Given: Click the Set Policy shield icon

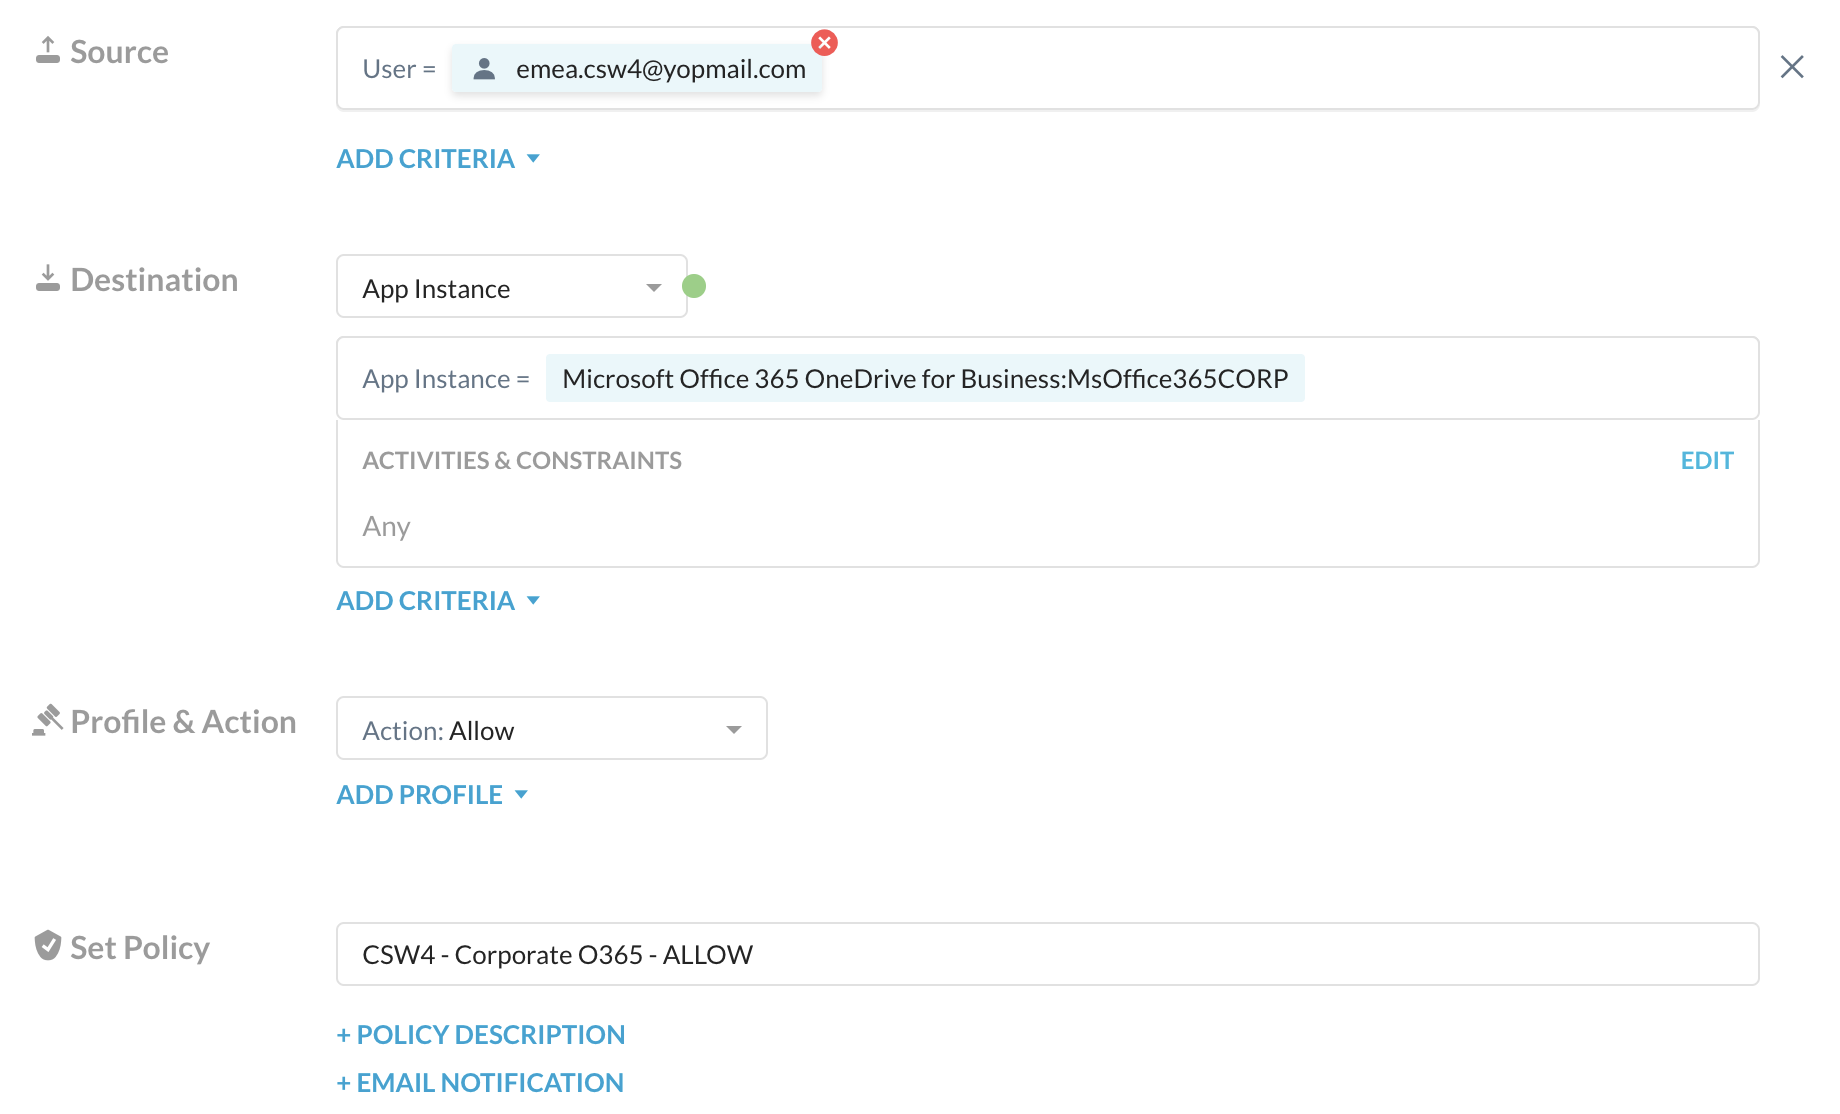Looking at the screenshot, I should click(48, 946).
